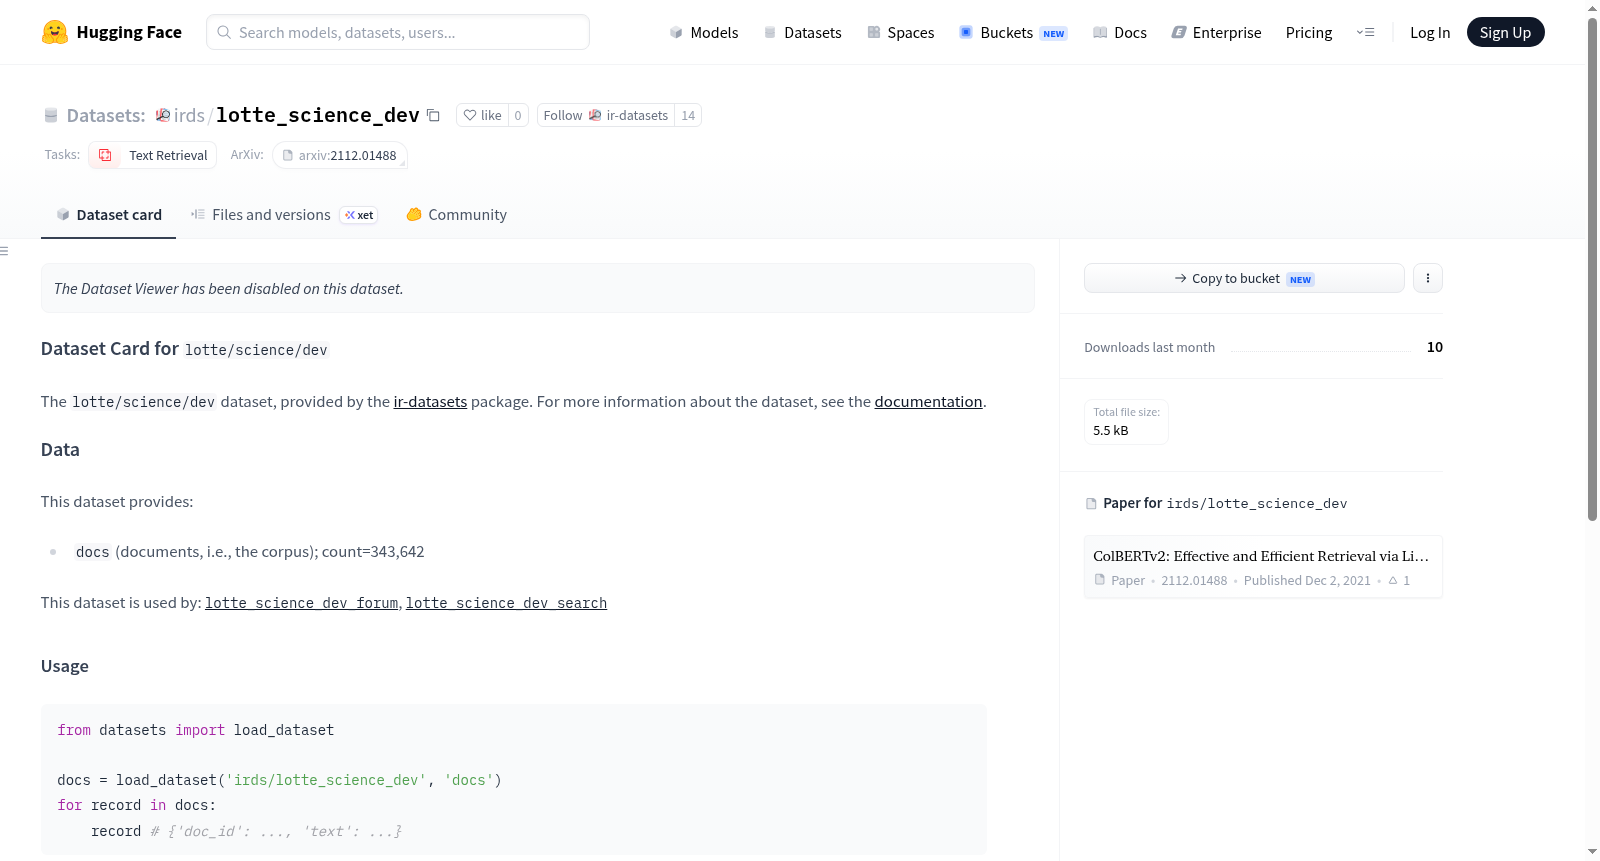The image size is (1600, 861).
Task: Follow the ir-datasets organization
Action: click(x=605, y=115)
